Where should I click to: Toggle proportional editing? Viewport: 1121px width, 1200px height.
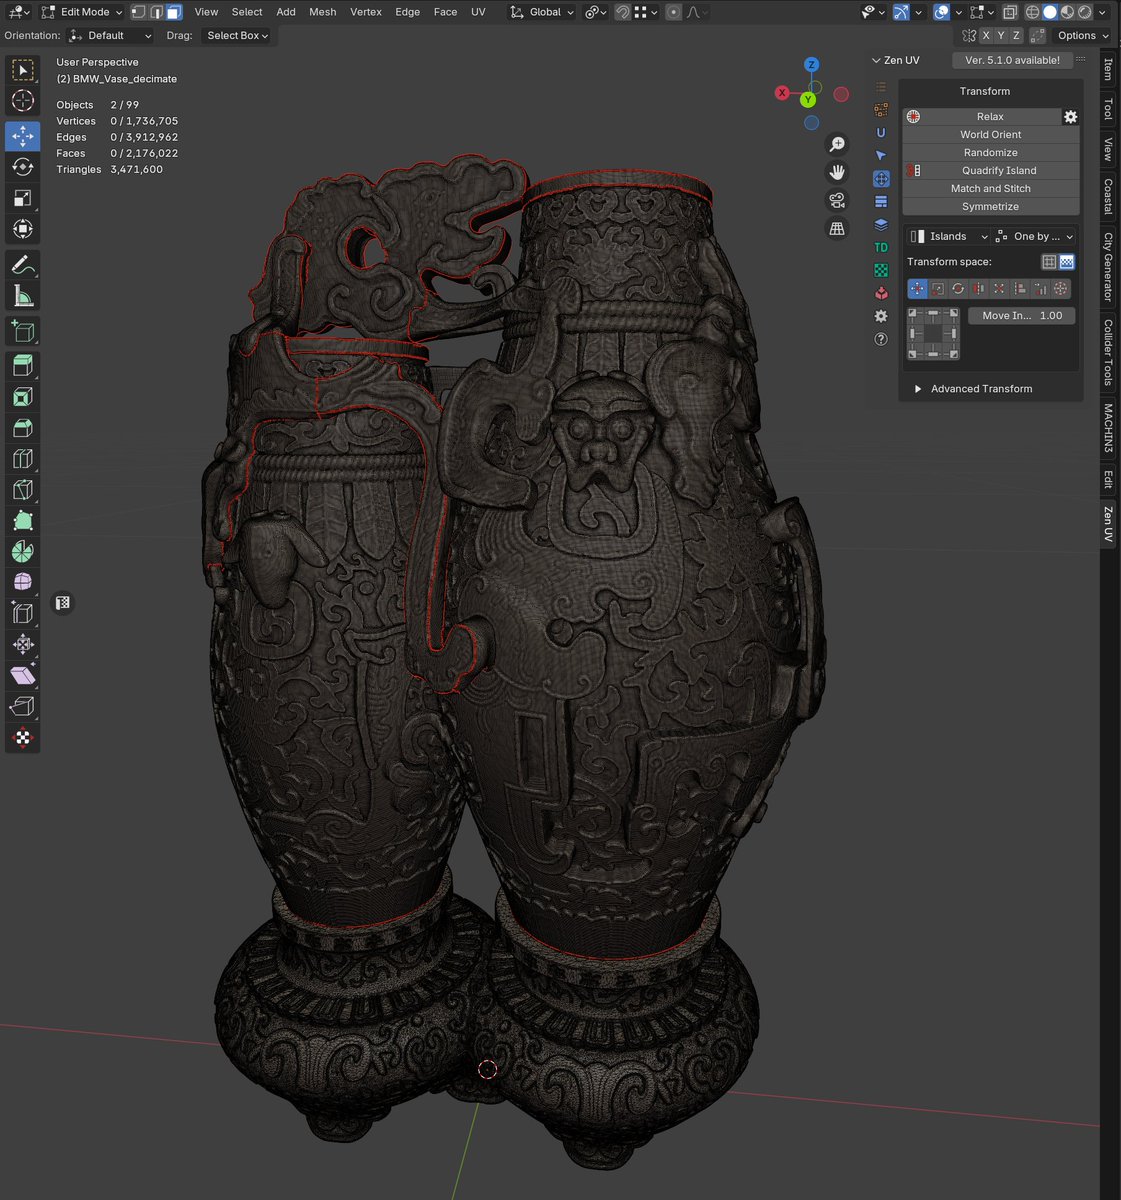[x=674, y=12]
